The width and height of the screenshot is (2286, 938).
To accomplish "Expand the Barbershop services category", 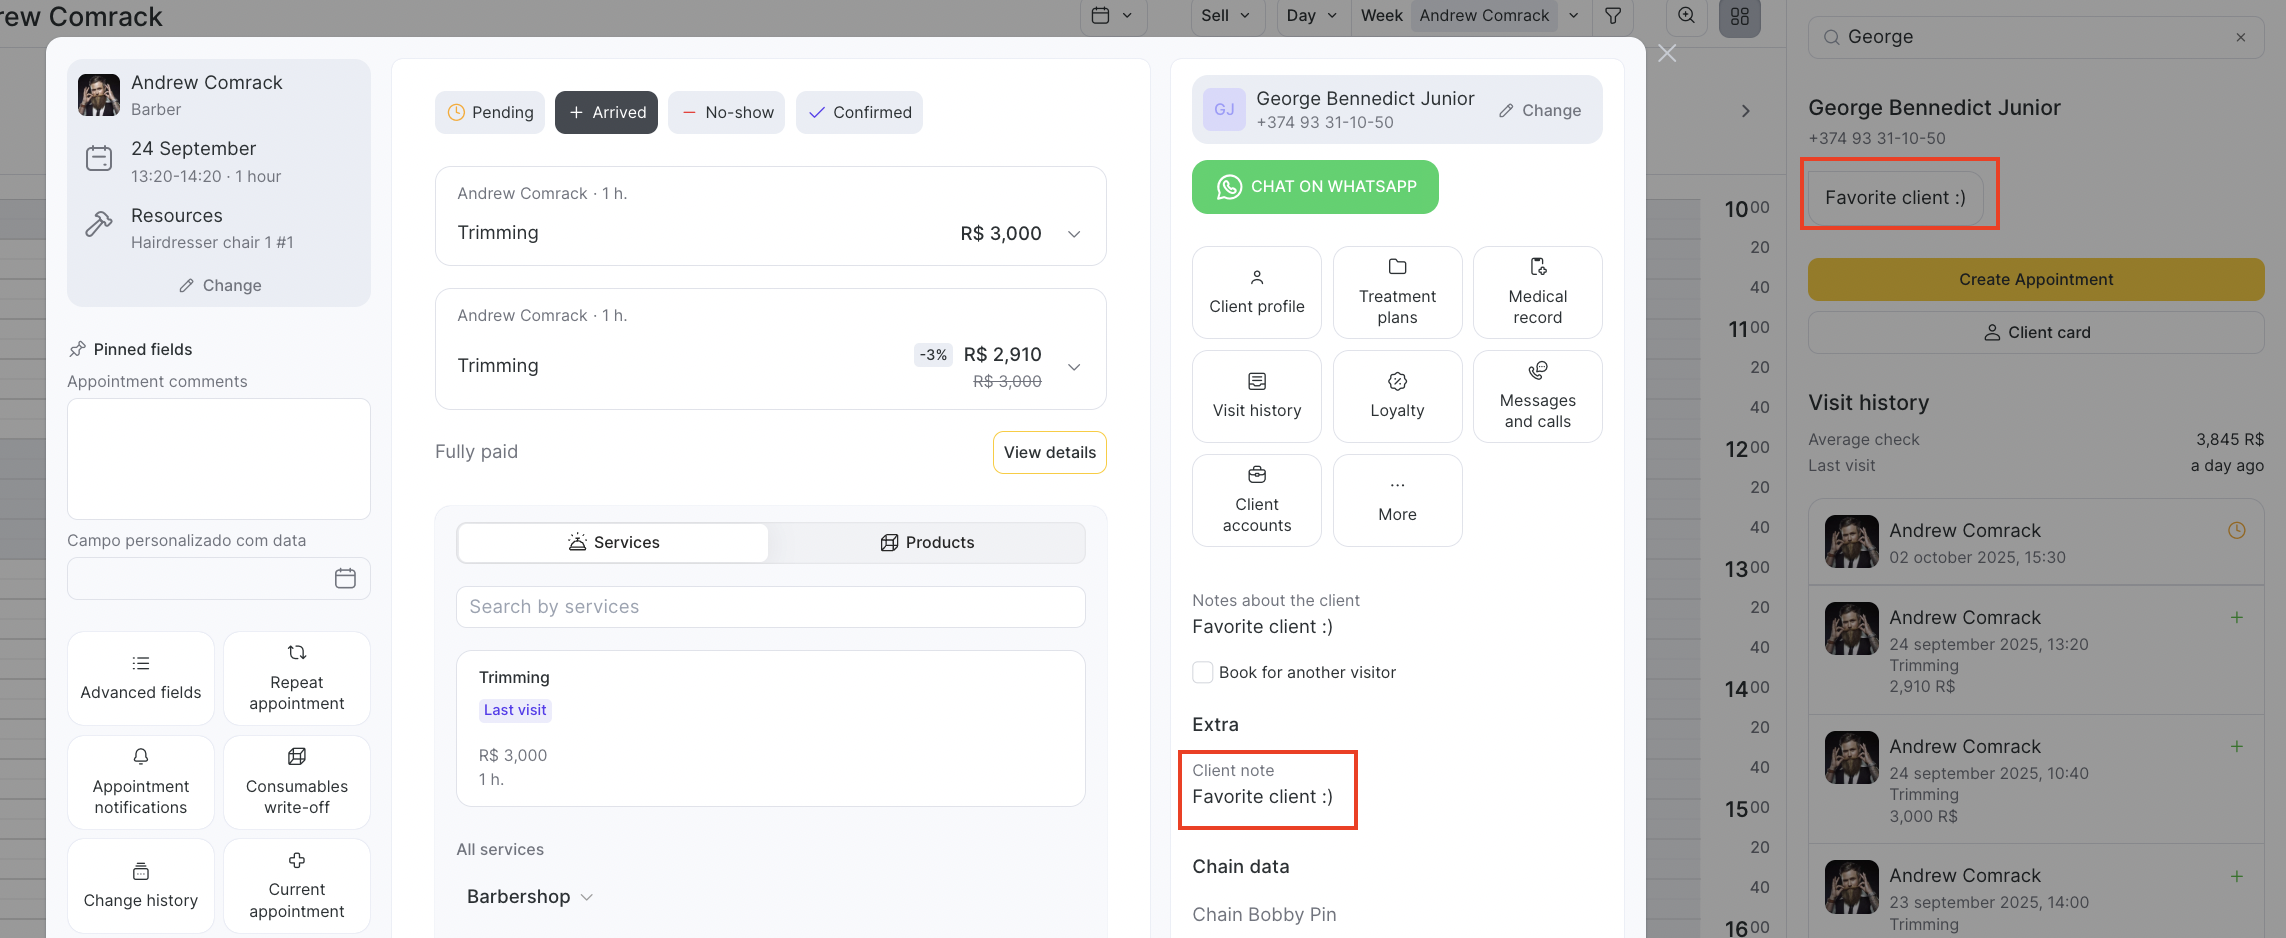I will pyautogui.click(x=530, y=897).
